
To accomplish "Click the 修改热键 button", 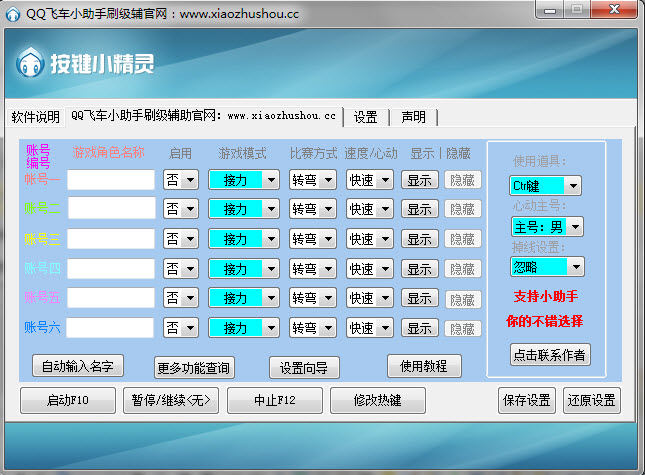I will 378,400.
